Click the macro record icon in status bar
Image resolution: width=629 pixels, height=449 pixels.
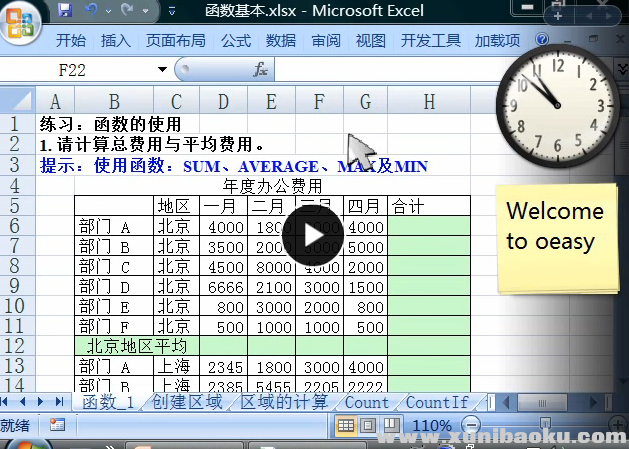click(57, 425)
